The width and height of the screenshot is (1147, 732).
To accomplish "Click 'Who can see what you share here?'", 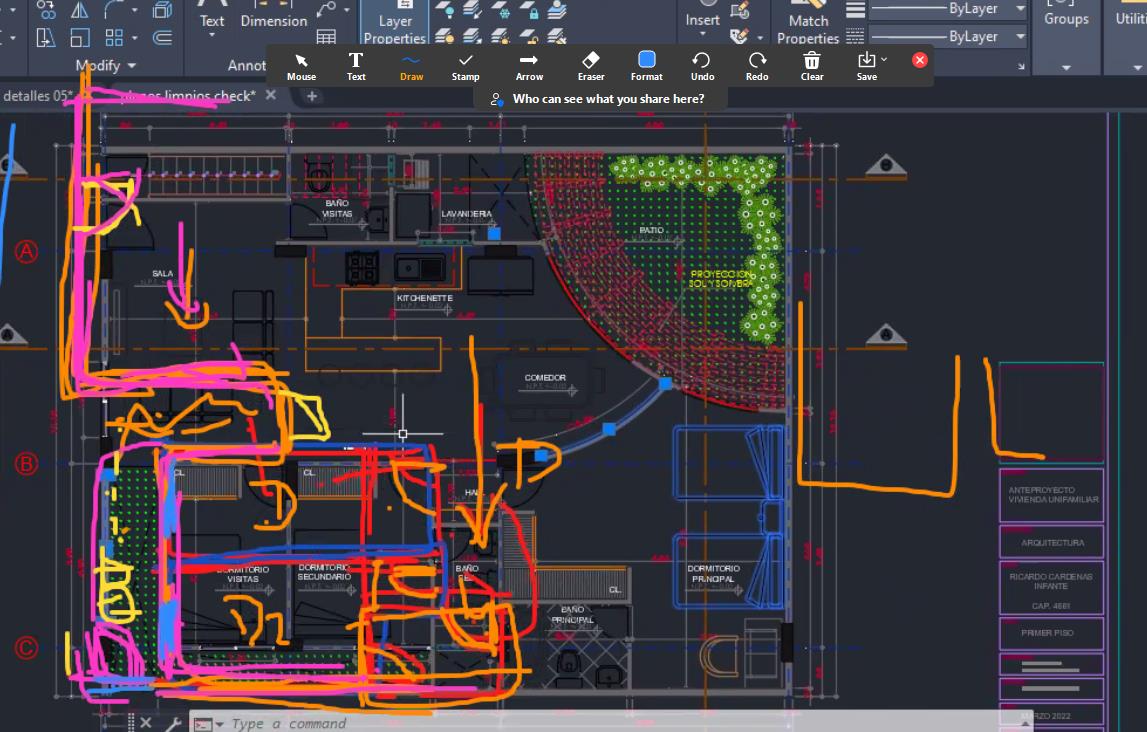I will point(607,99).
